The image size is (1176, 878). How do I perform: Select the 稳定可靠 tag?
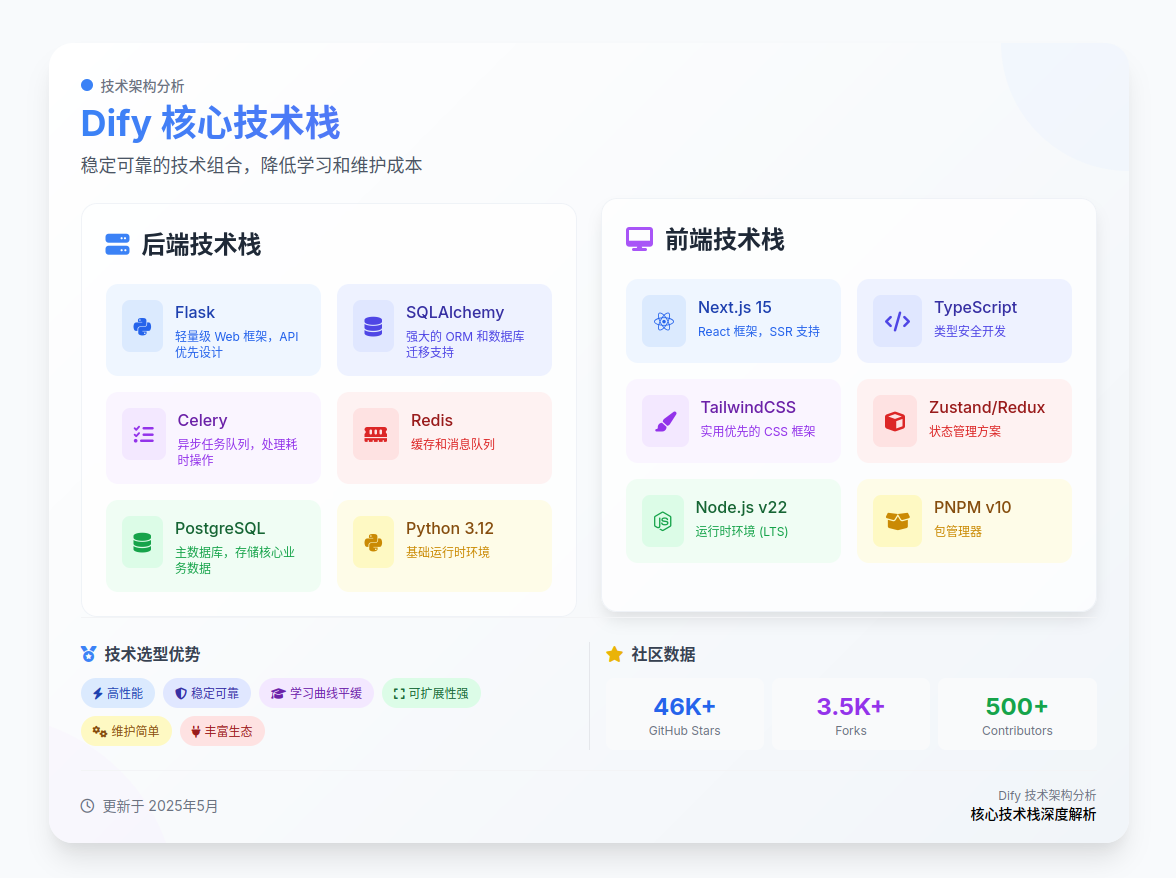pos(207,694)
